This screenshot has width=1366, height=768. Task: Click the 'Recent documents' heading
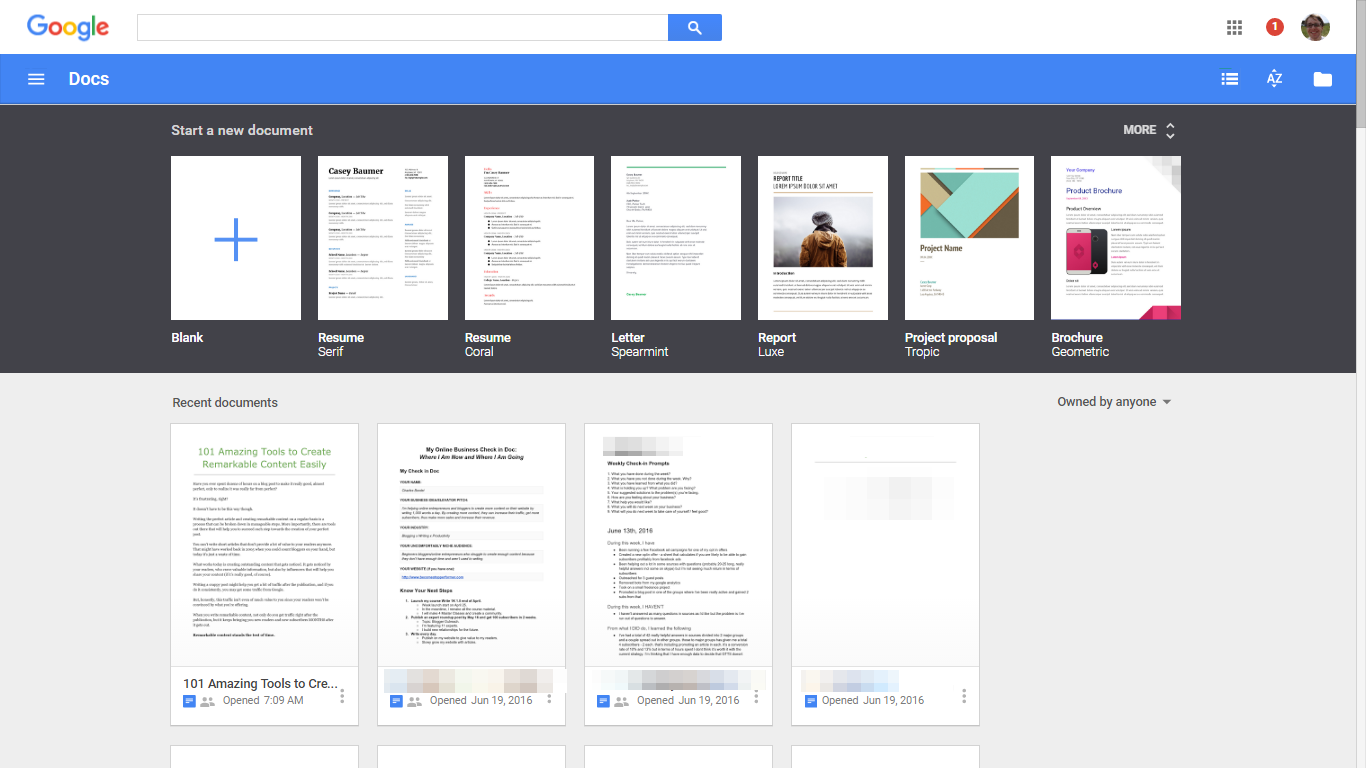(x=225, y=403)
